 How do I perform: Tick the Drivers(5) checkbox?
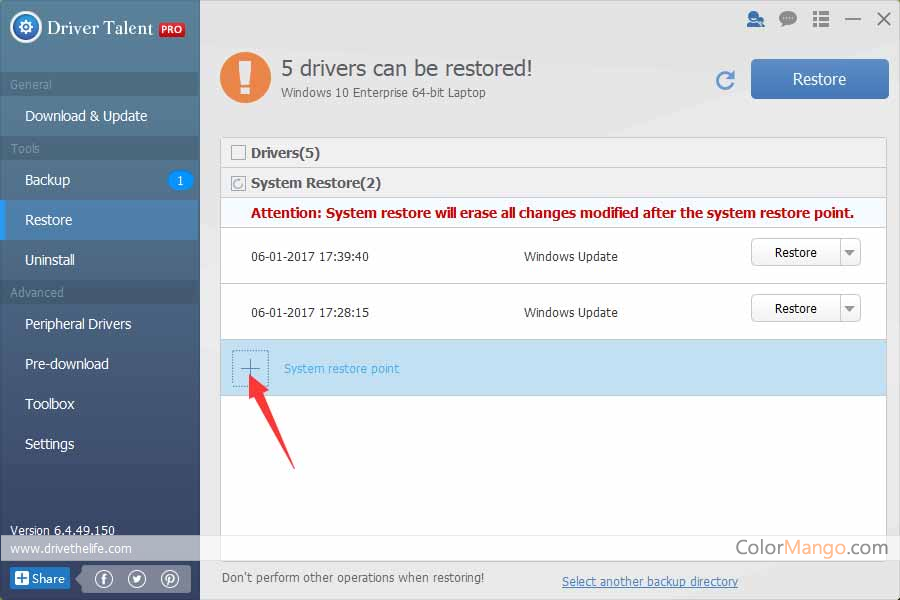click(x=238, y=153)
